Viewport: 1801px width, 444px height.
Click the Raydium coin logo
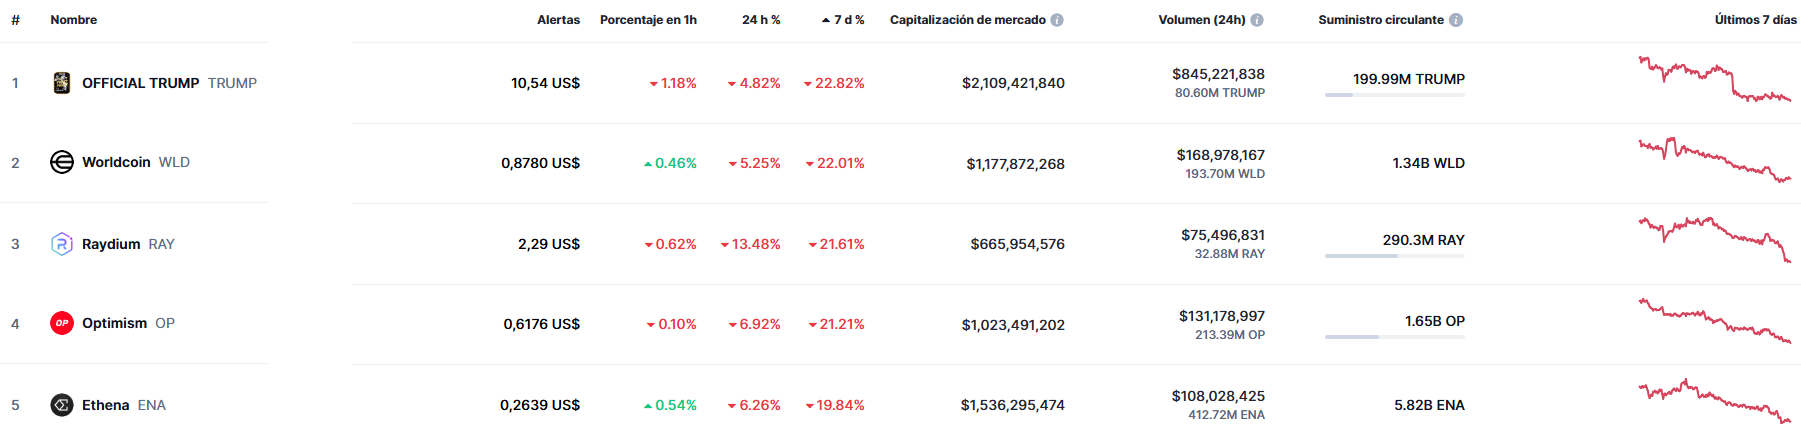click(62, 244)
